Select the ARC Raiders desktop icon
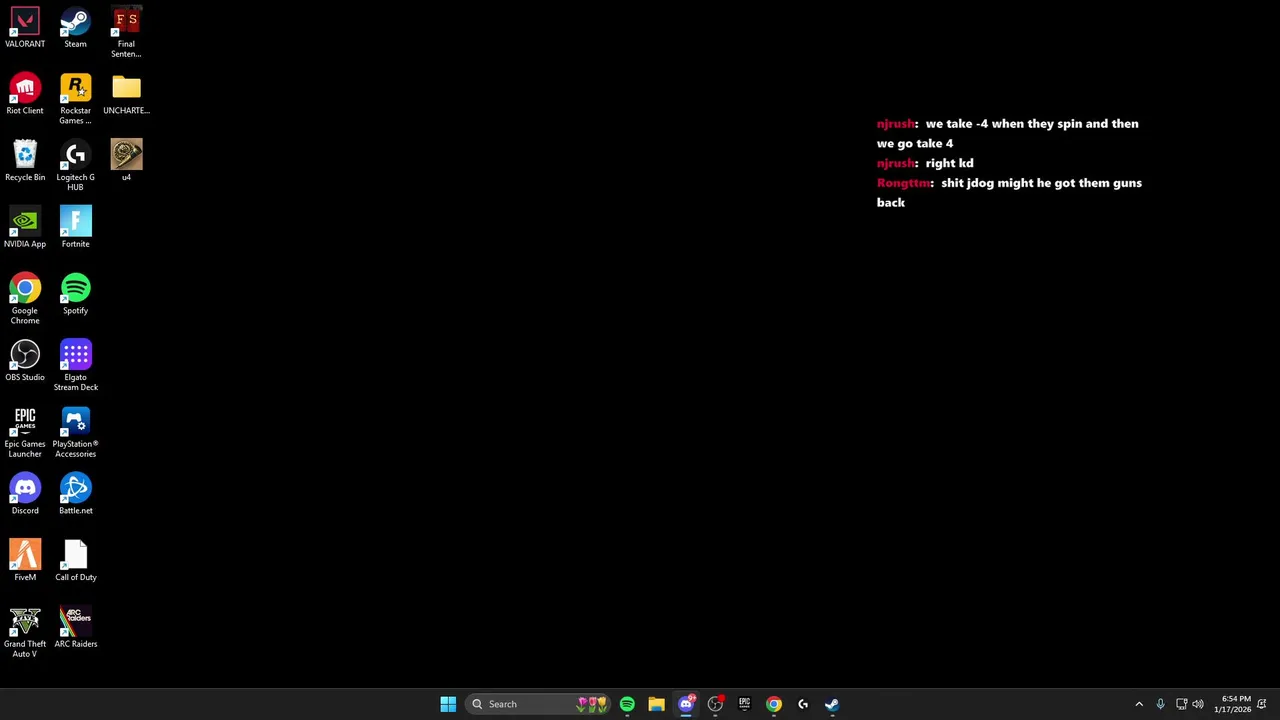The width and height of the screenshot is (1280, 720). click(75, 628)
